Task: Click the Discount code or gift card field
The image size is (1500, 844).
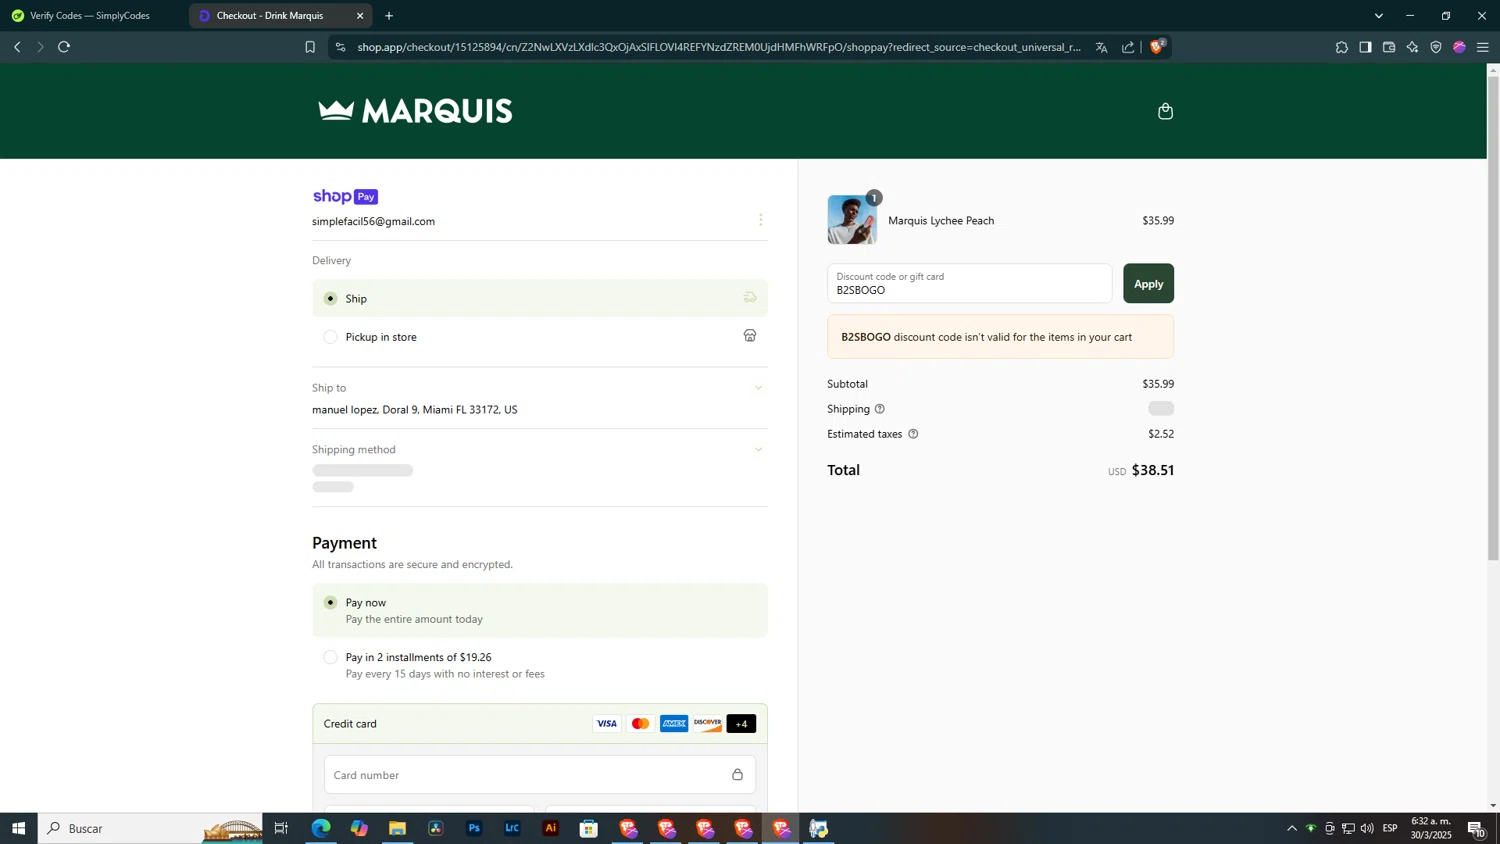Action: [969, 283]
